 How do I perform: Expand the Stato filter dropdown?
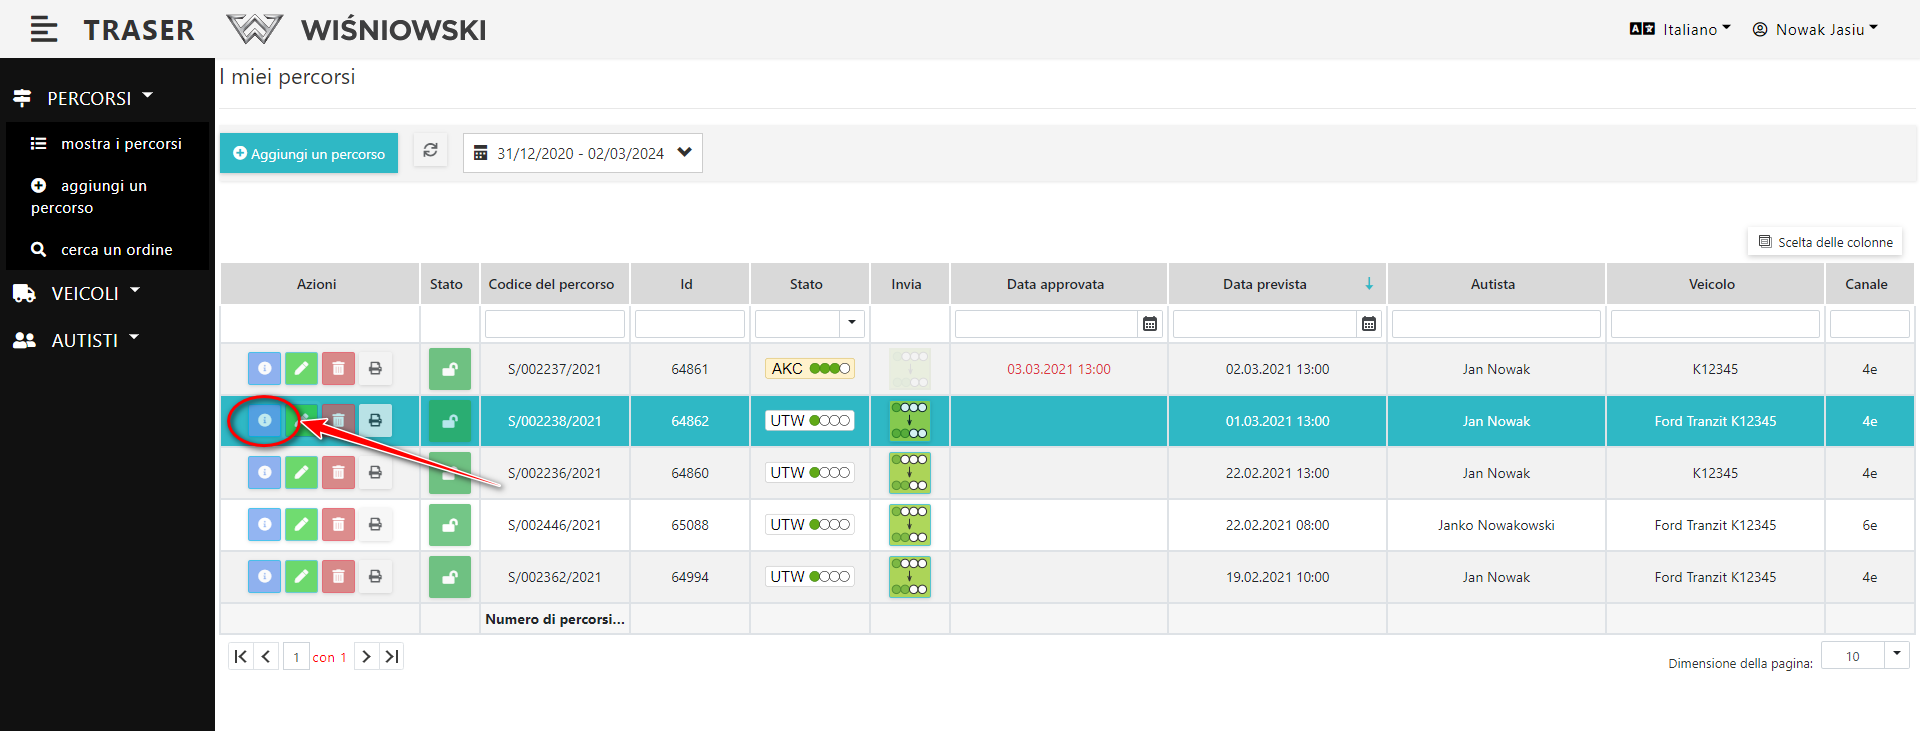pyautogui.click(x=851, y=323)
